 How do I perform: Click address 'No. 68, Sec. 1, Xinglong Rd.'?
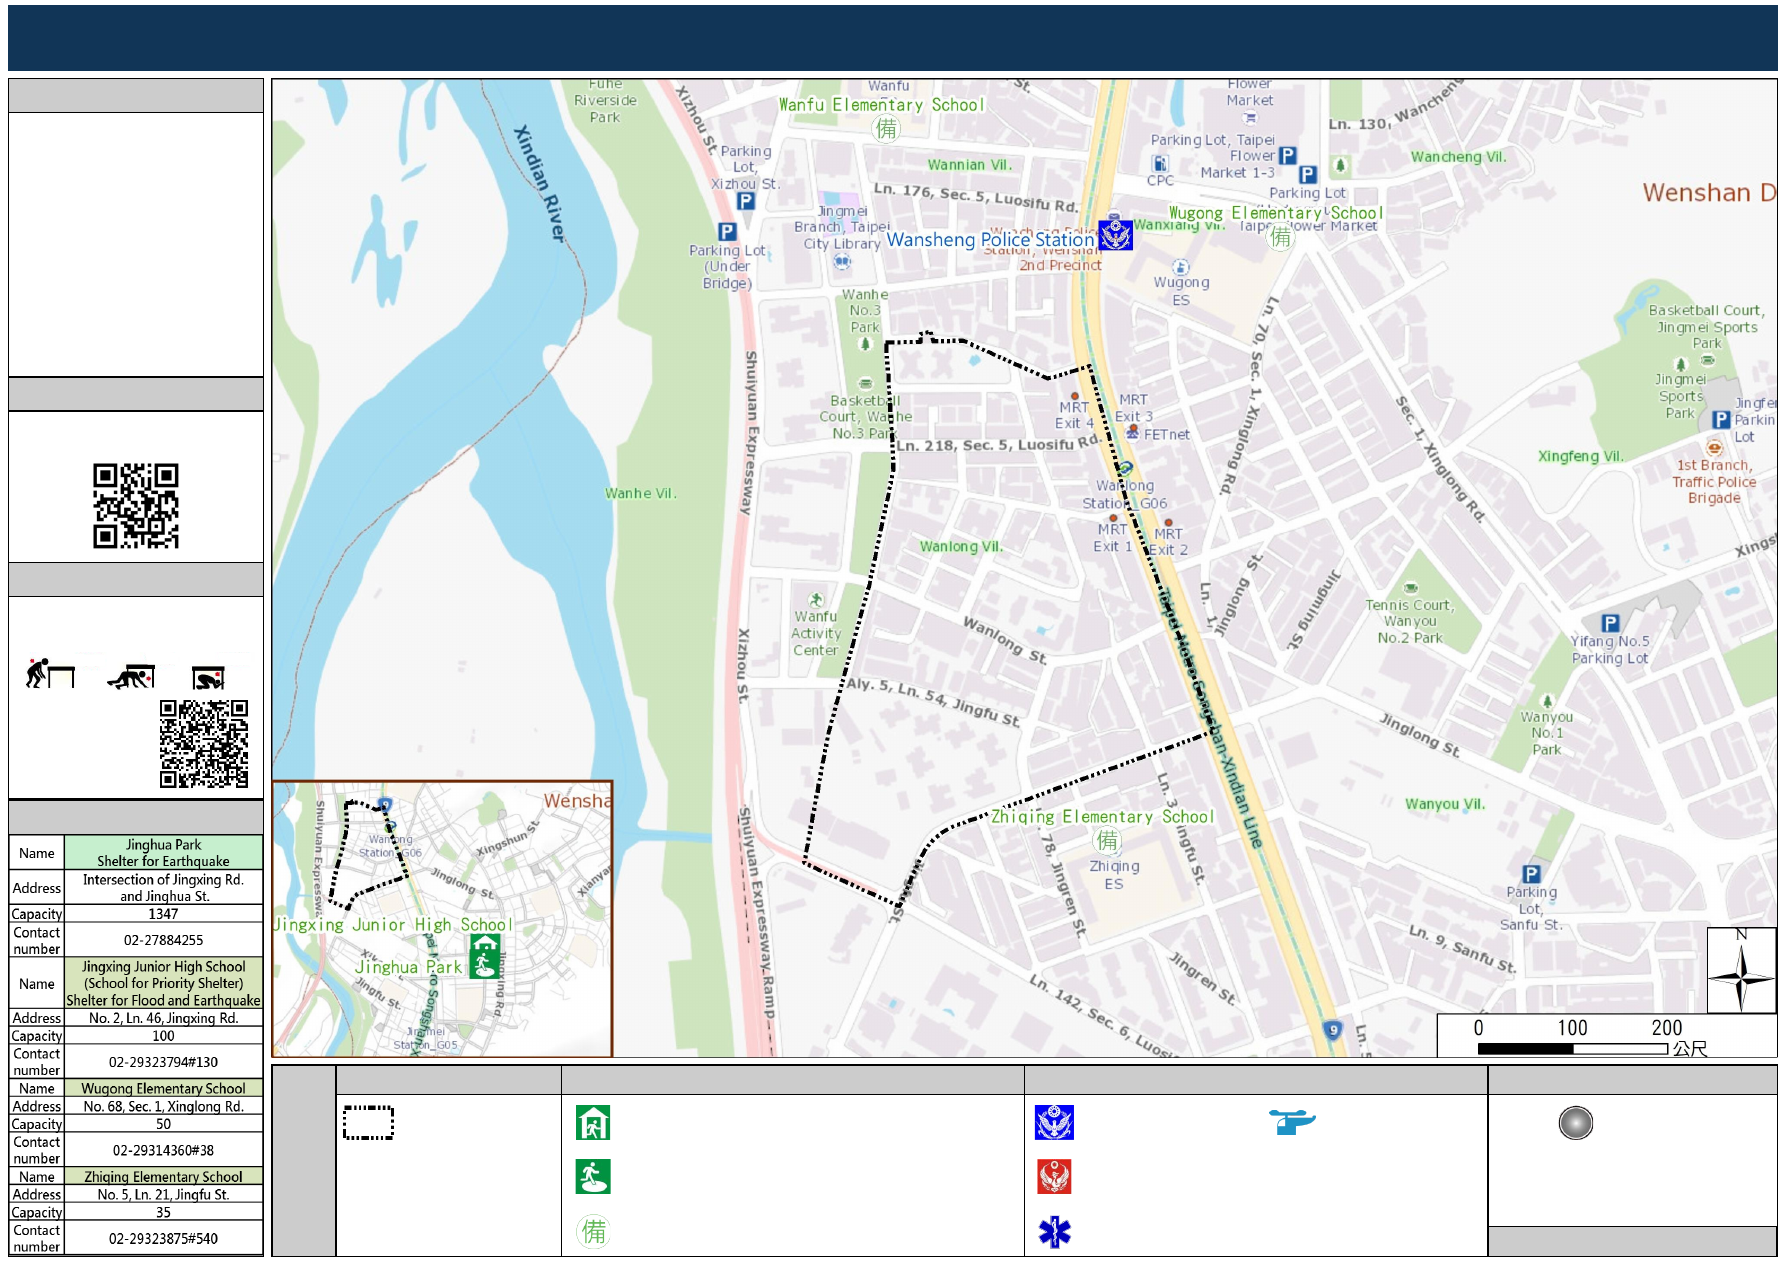[x=163, y=1106]
